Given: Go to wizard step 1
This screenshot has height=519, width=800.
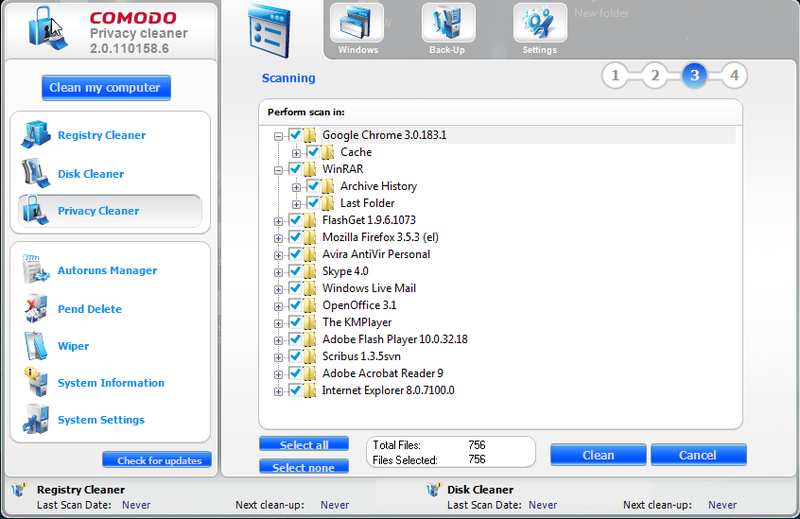Looking at the screenshot, I should click(x=615, y=76).
